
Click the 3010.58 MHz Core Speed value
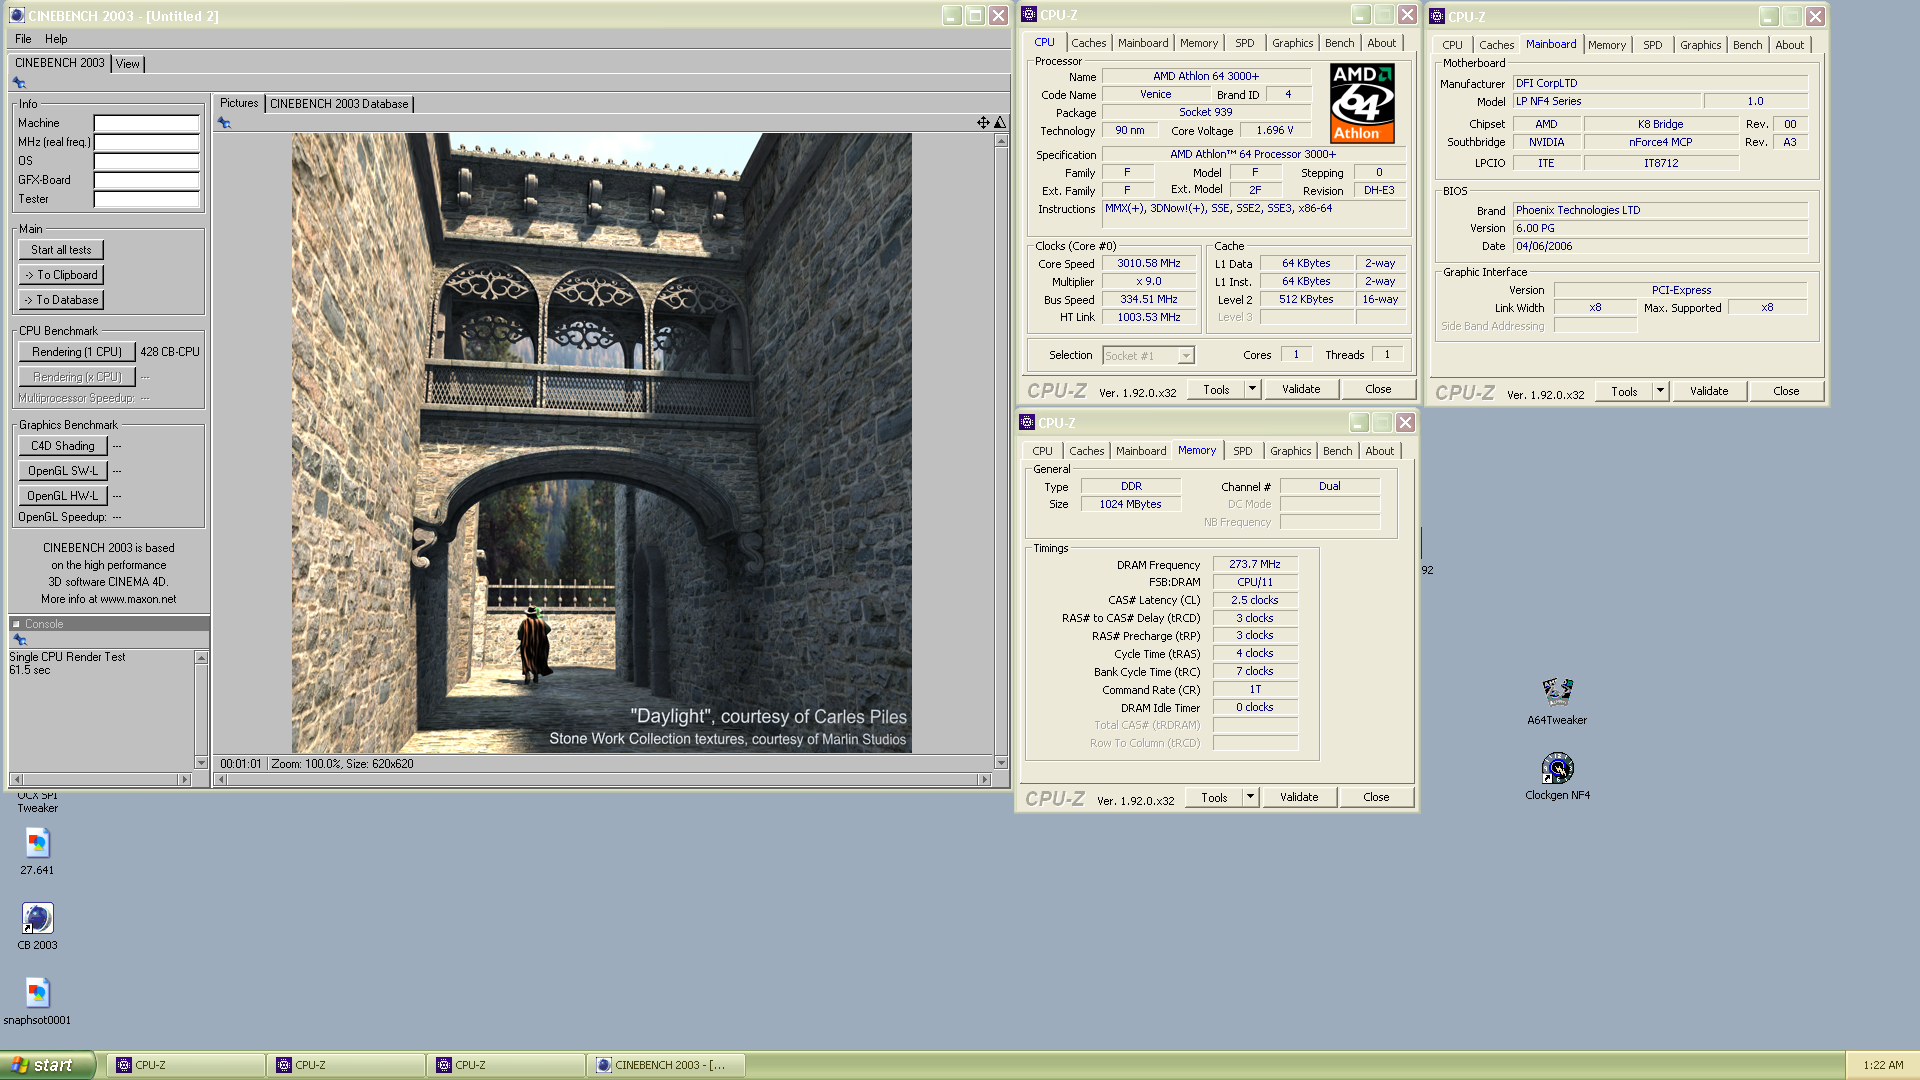pos(1149,263)
